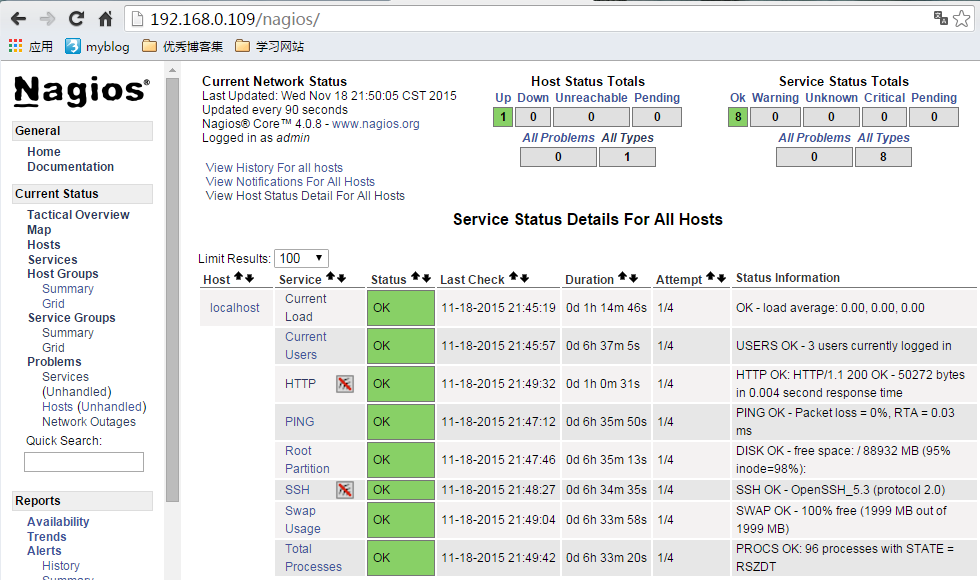Open the Current Users service
The height and width of the screenshot is (580, 980).
pyautogui.click(x=306, y=346)
